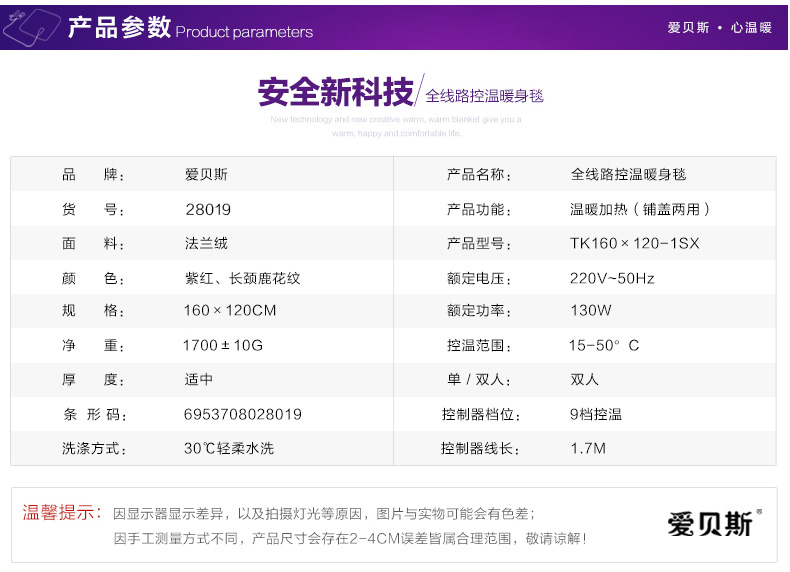Click the 控制器线长 label
This screenshot has height=572, width=790.
pyautogui.click(x=480, y=448)
